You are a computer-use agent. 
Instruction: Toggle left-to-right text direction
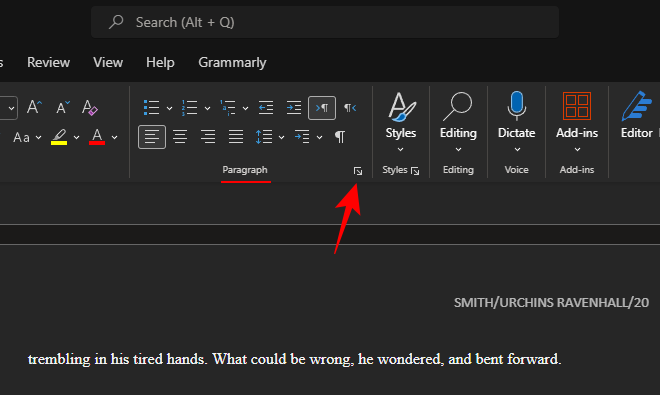322,108
